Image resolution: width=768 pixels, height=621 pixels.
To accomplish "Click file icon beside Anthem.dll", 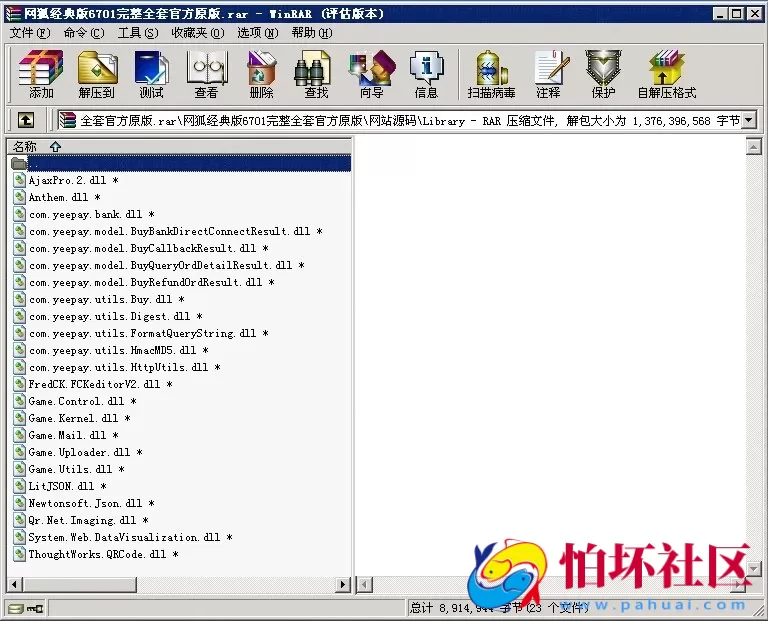I will click(x=20, y=197).
